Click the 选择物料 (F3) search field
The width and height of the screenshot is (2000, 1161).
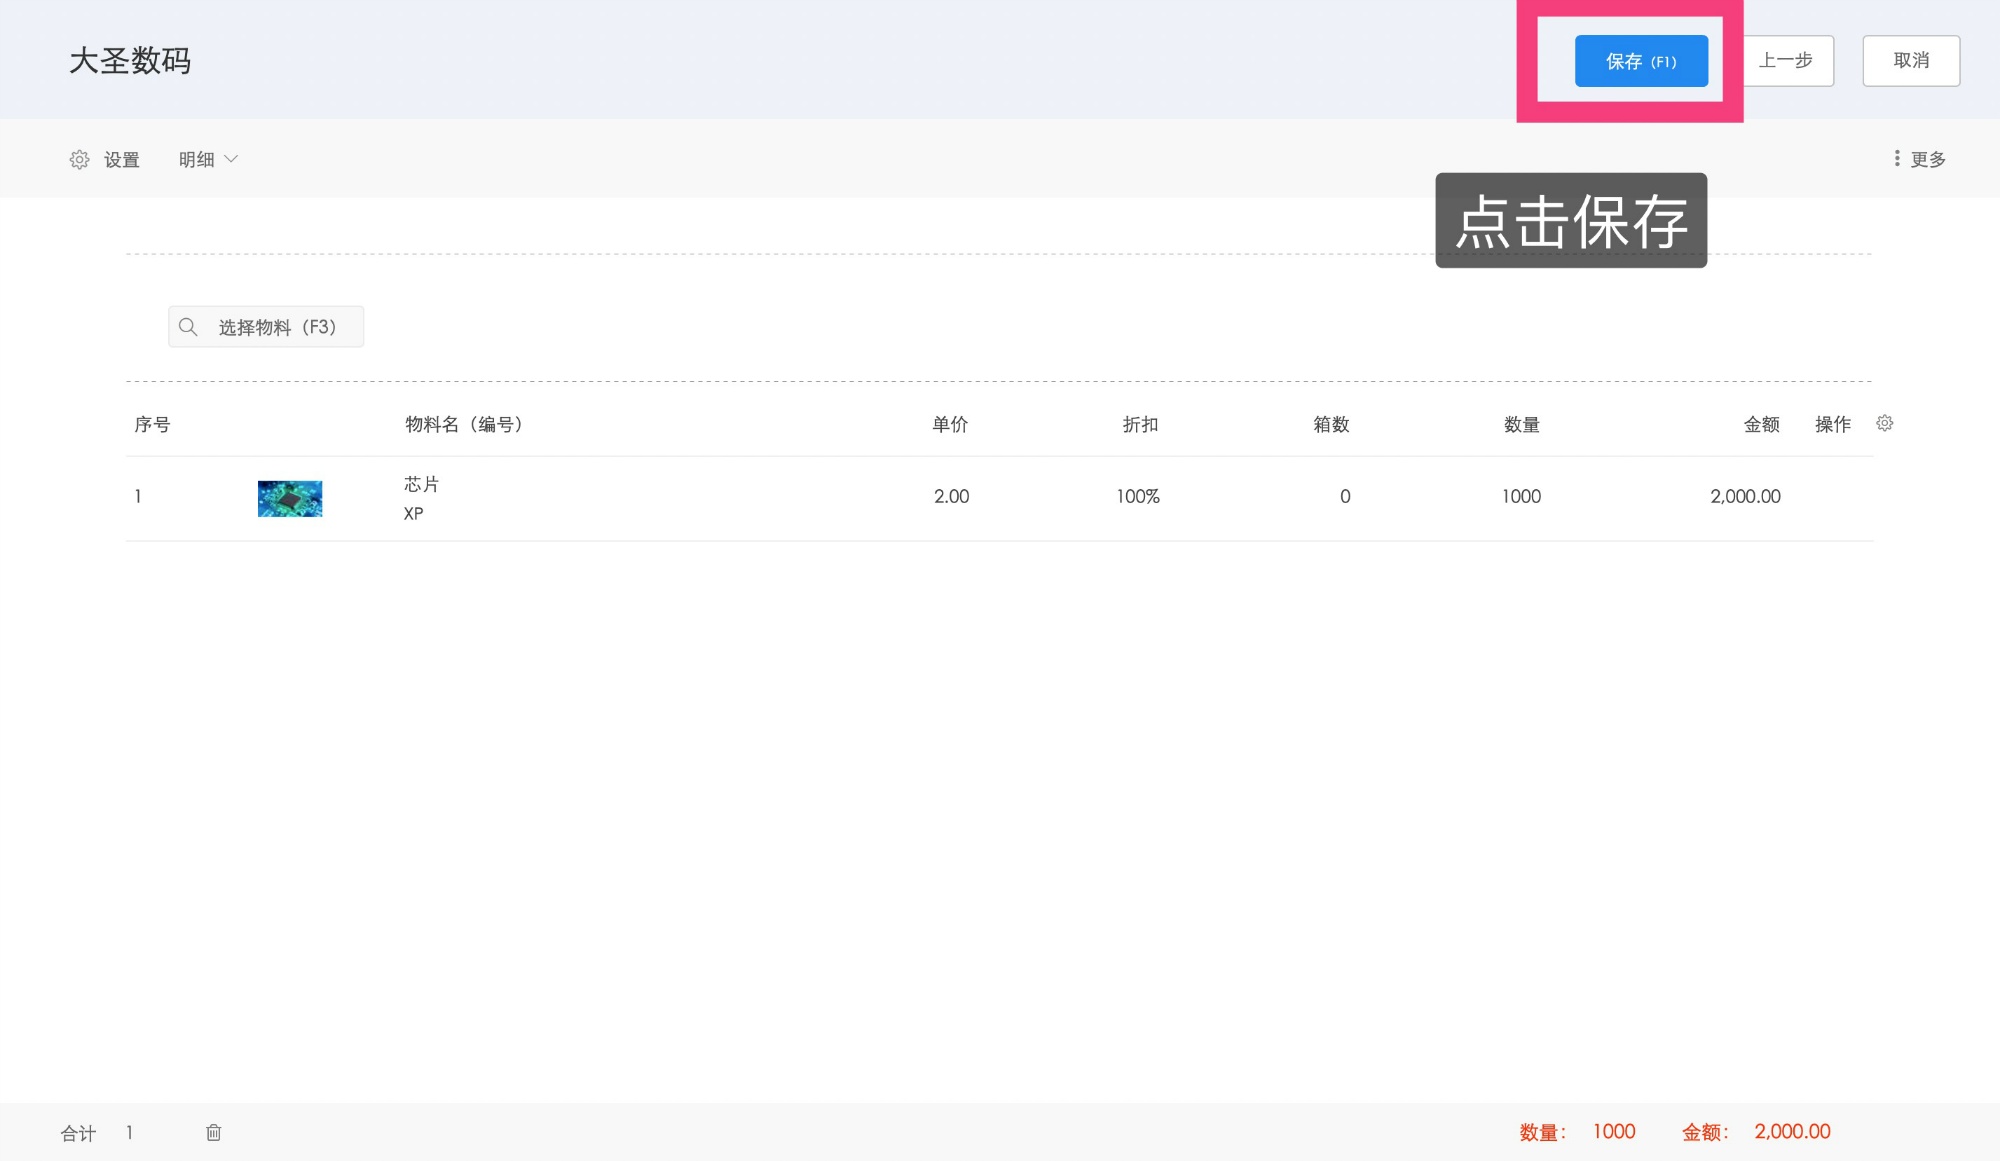(x=277, y=327)
